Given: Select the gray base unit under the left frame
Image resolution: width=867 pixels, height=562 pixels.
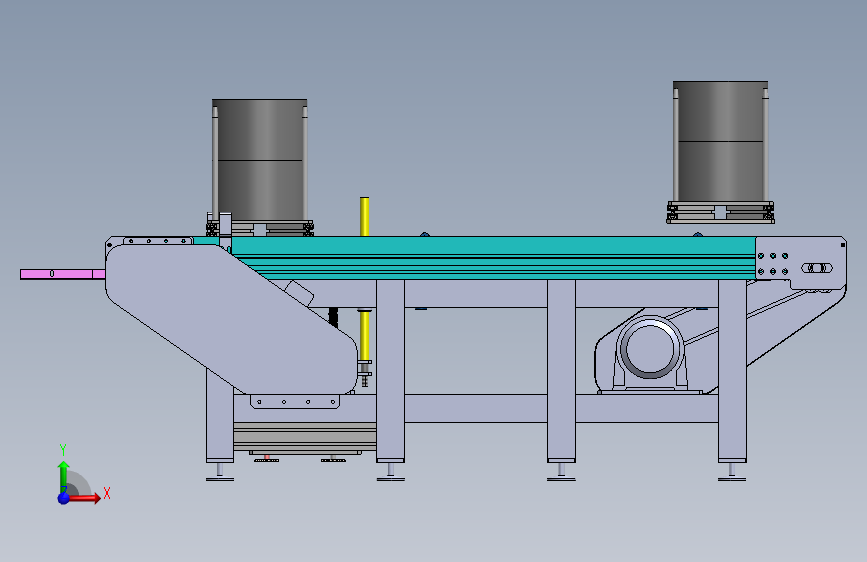Looking at the screenshot, I should 305,437.
